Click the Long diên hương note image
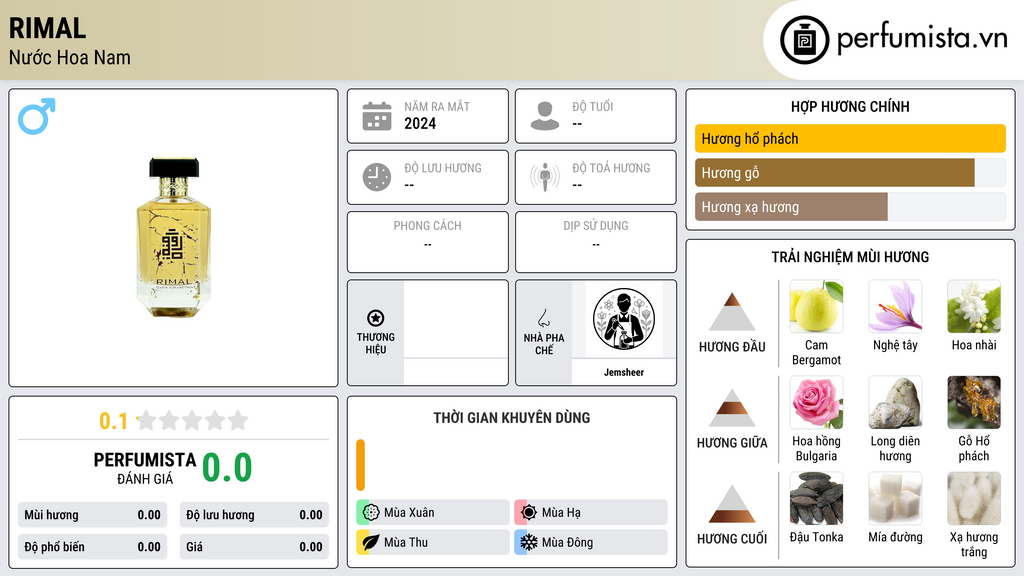The width and height of the screenshot is (1024, 576). pyautogui.click(x=895, y=402)
